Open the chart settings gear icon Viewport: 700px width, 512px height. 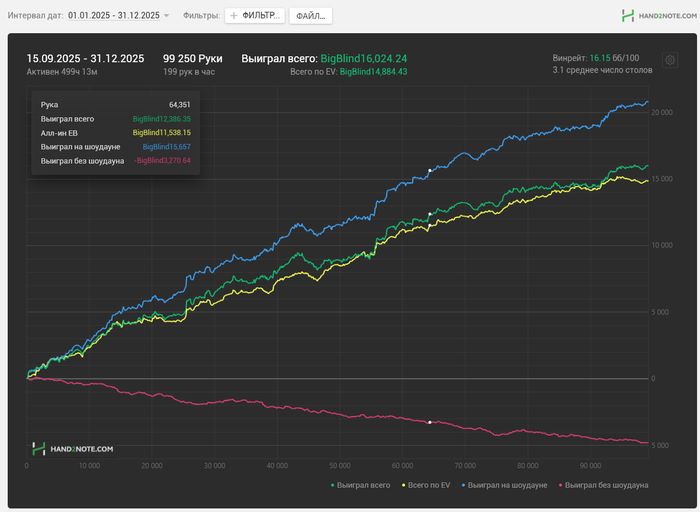[670, 60]
